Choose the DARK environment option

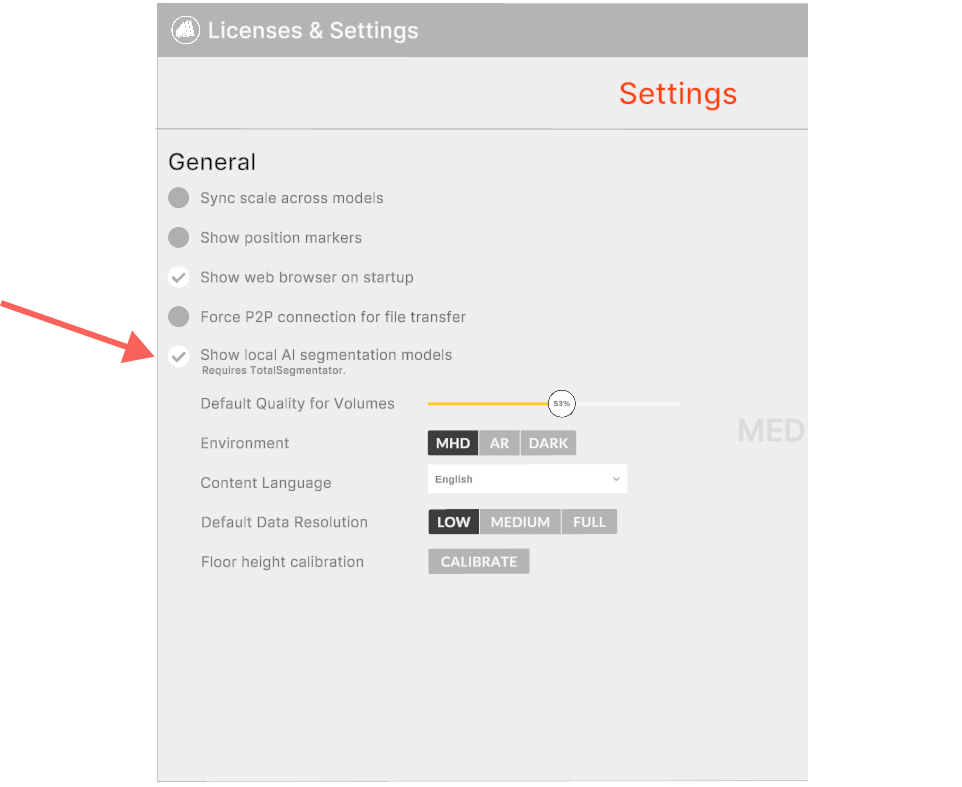548,443
